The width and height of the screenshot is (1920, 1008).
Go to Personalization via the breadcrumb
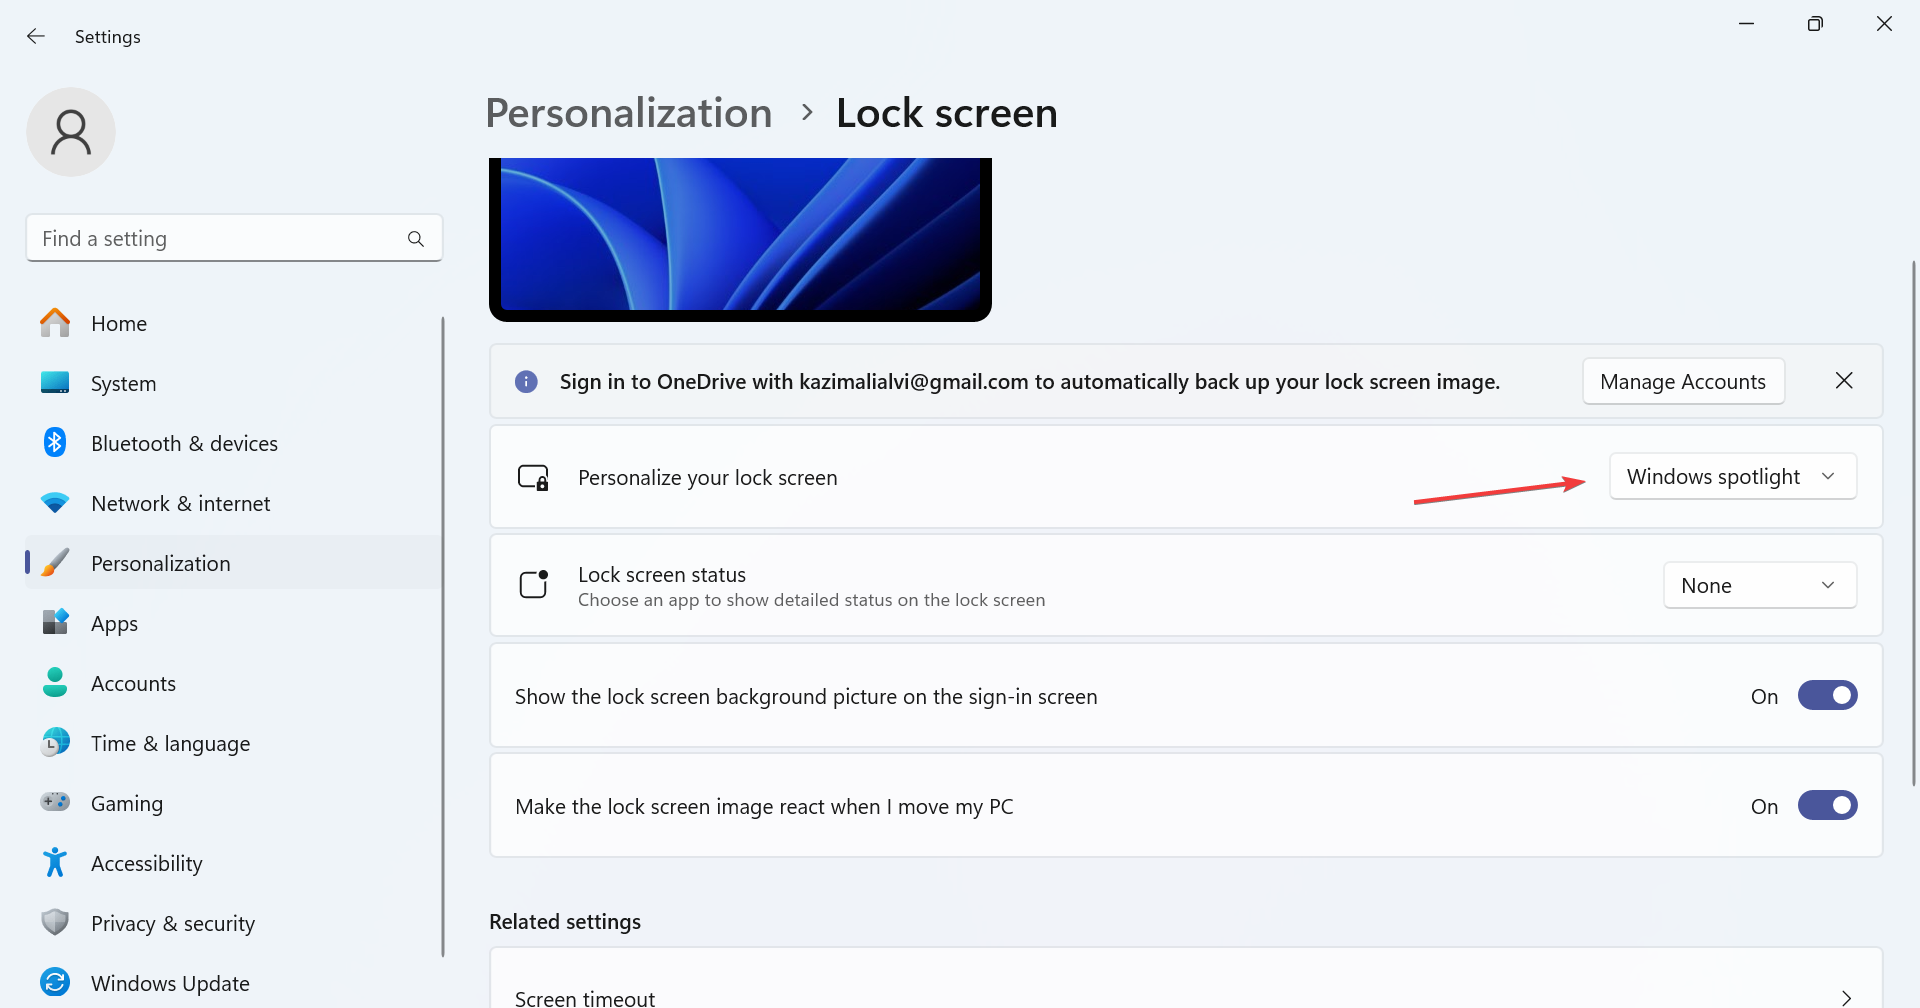pyautogui.click(x=628, y=113)
